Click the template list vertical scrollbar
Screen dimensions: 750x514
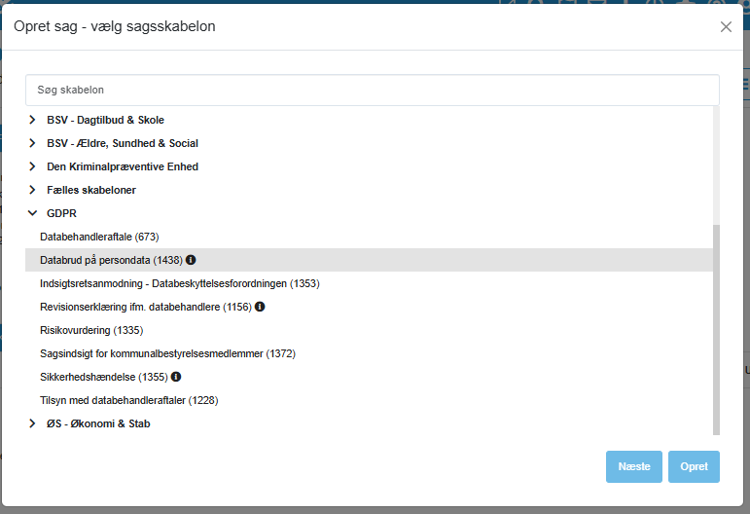[x=716, y=329]
